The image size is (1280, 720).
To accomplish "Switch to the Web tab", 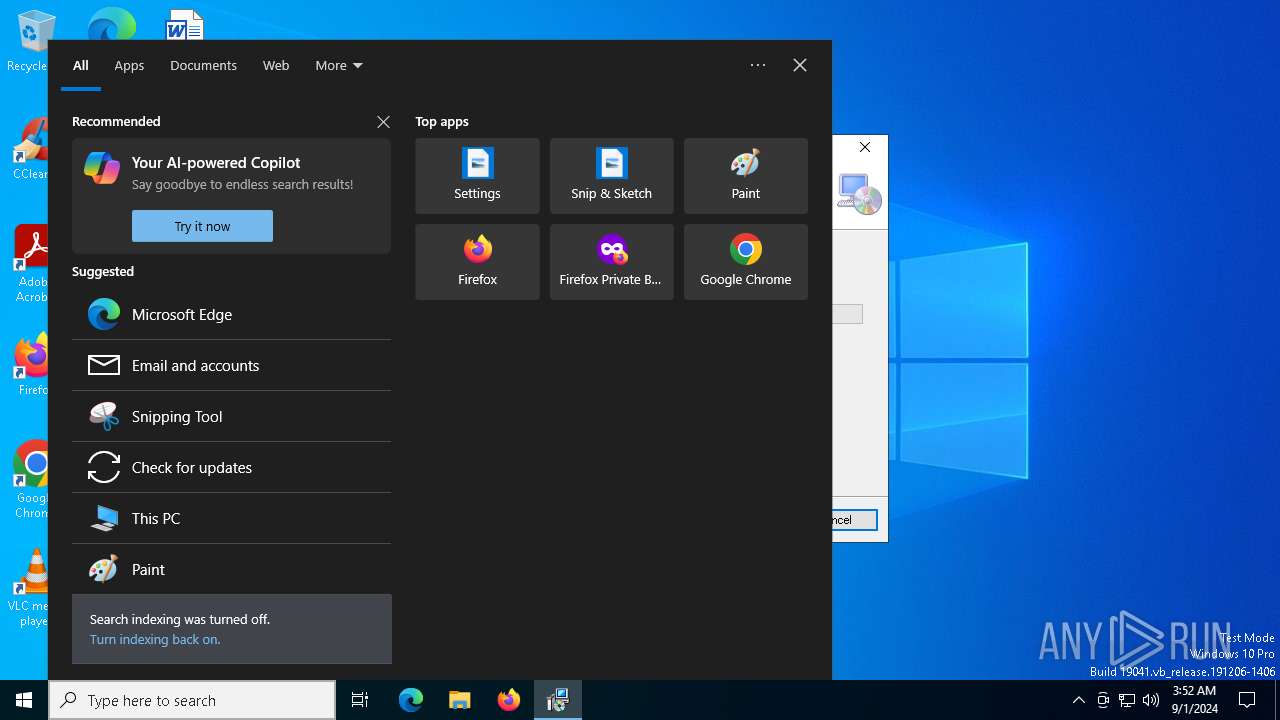I will 276,65.
